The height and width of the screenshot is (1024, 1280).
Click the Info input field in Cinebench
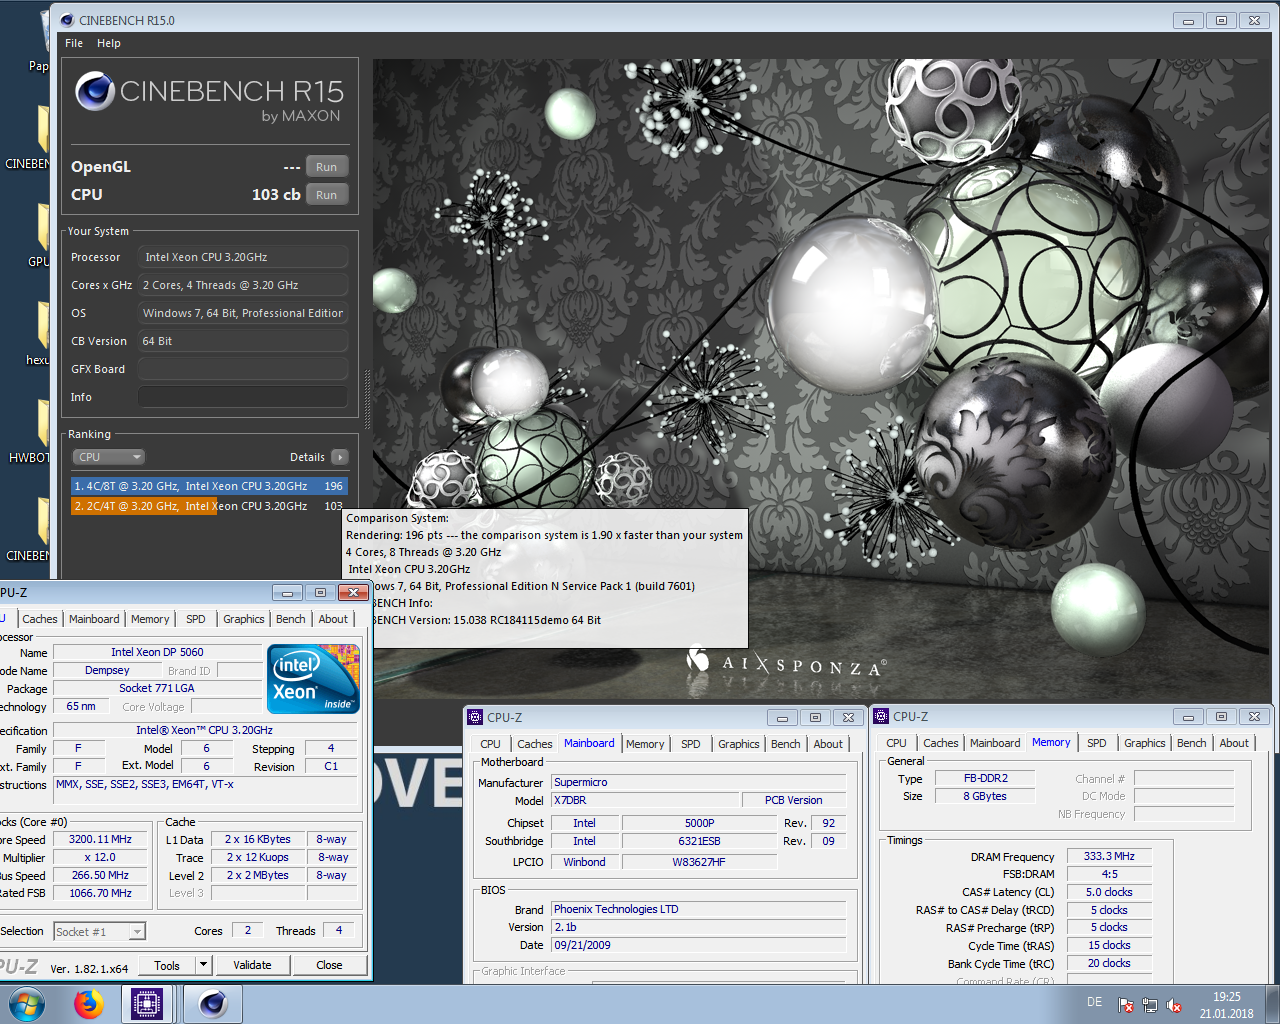(x=243, y=397)
